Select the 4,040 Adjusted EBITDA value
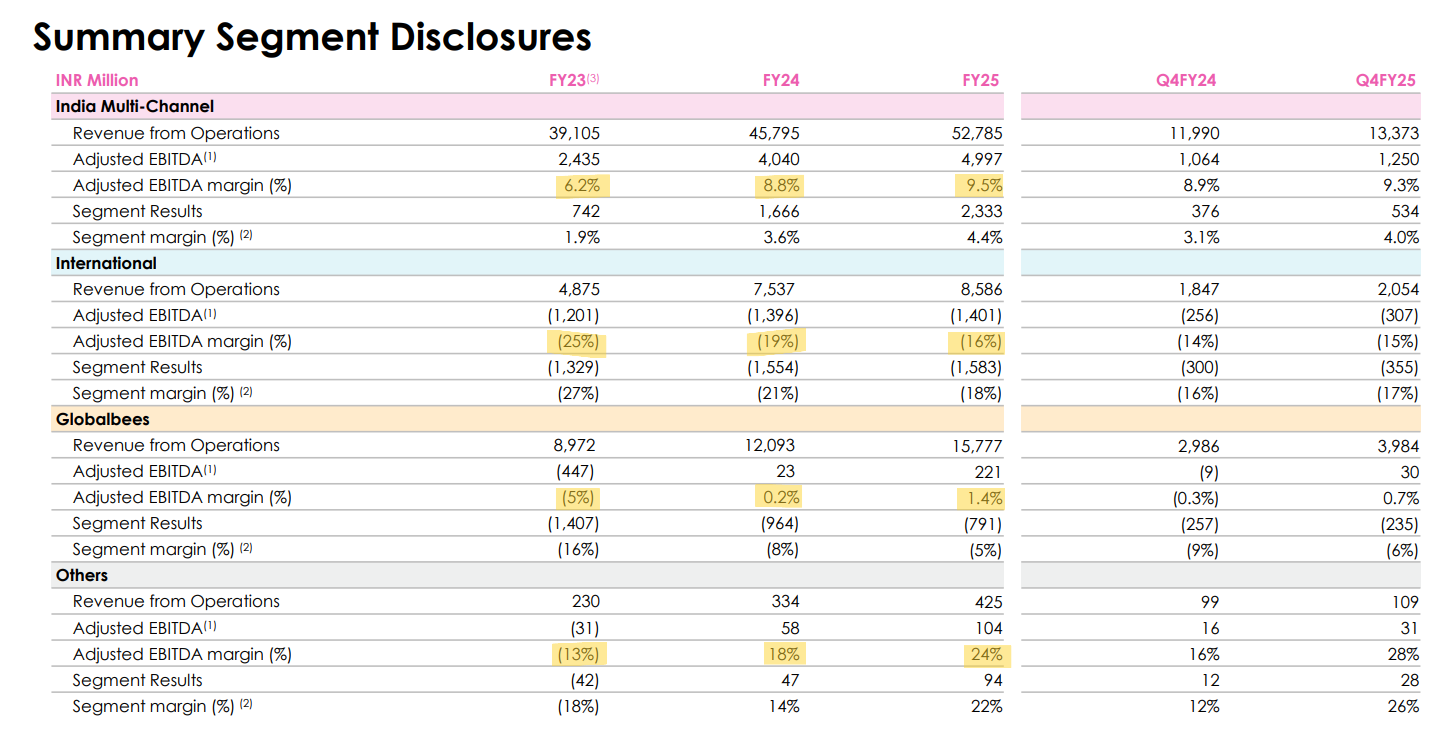This screenshot has width=1452, height=732. (778, 159)
